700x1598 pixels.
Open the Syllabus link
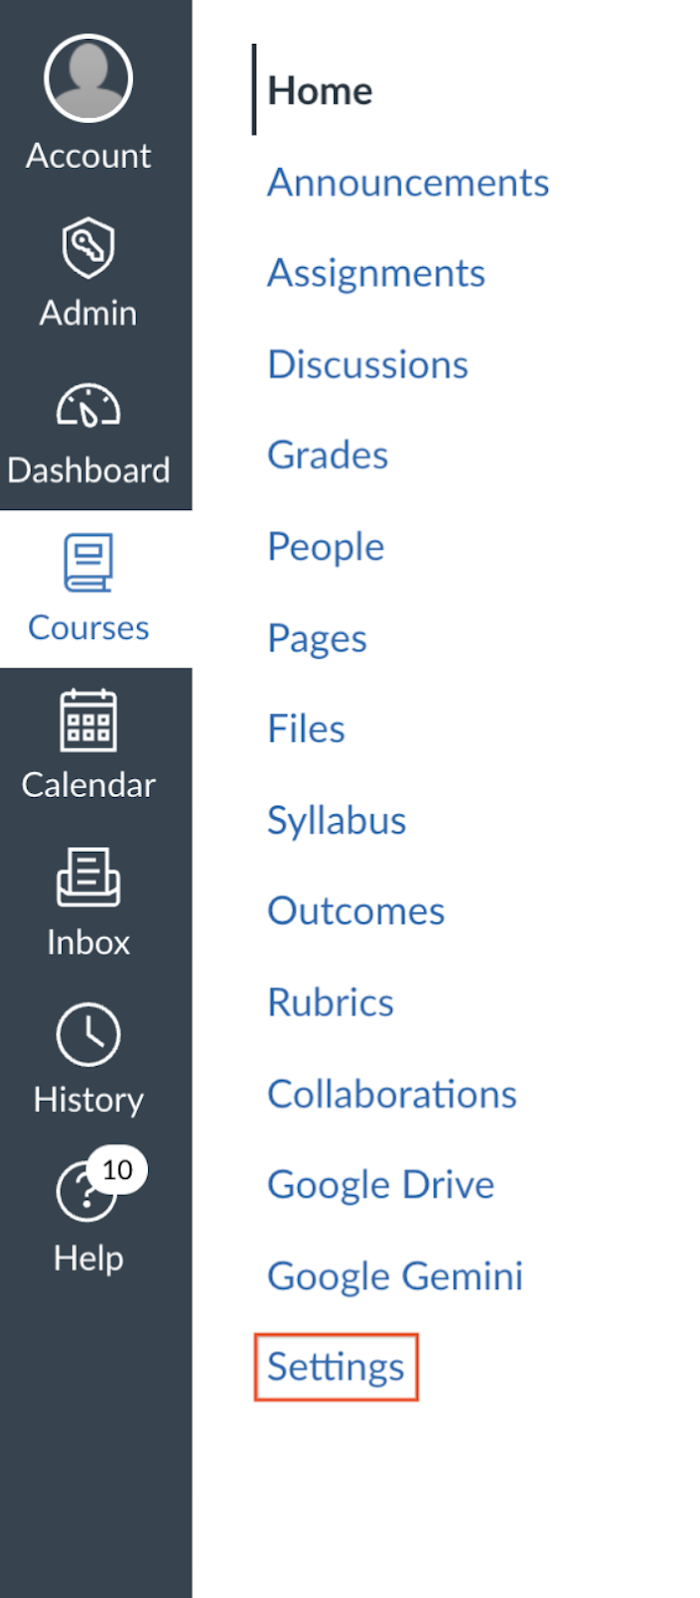pos(337,821)
